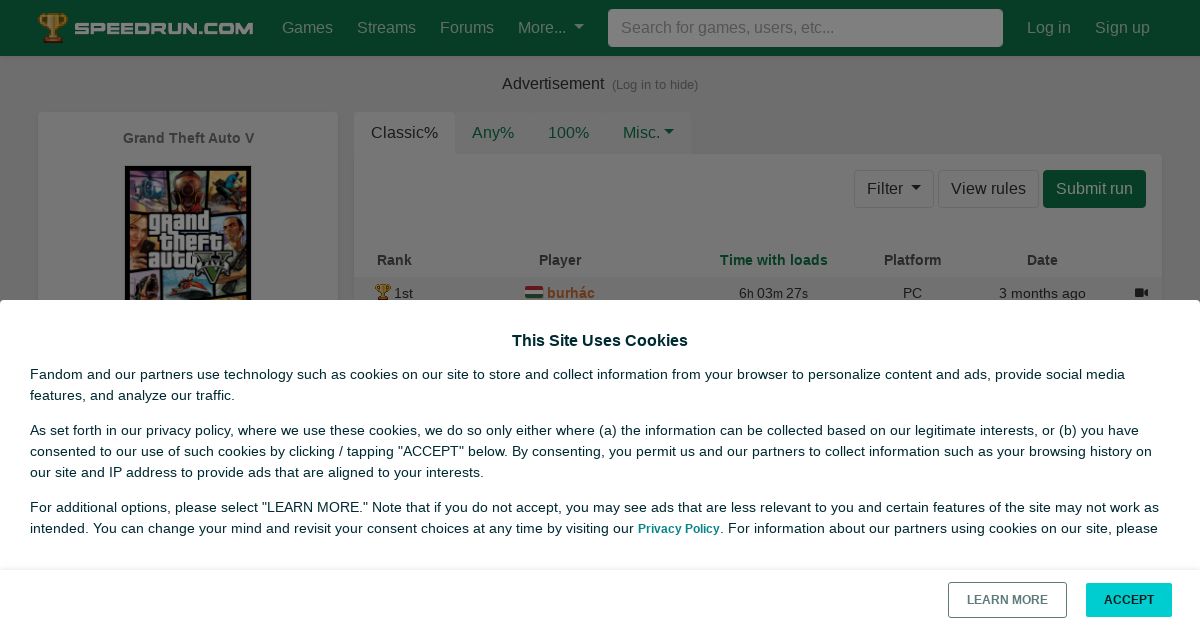Click the View rules button
1200x630 pixels.
coord(988,189)
